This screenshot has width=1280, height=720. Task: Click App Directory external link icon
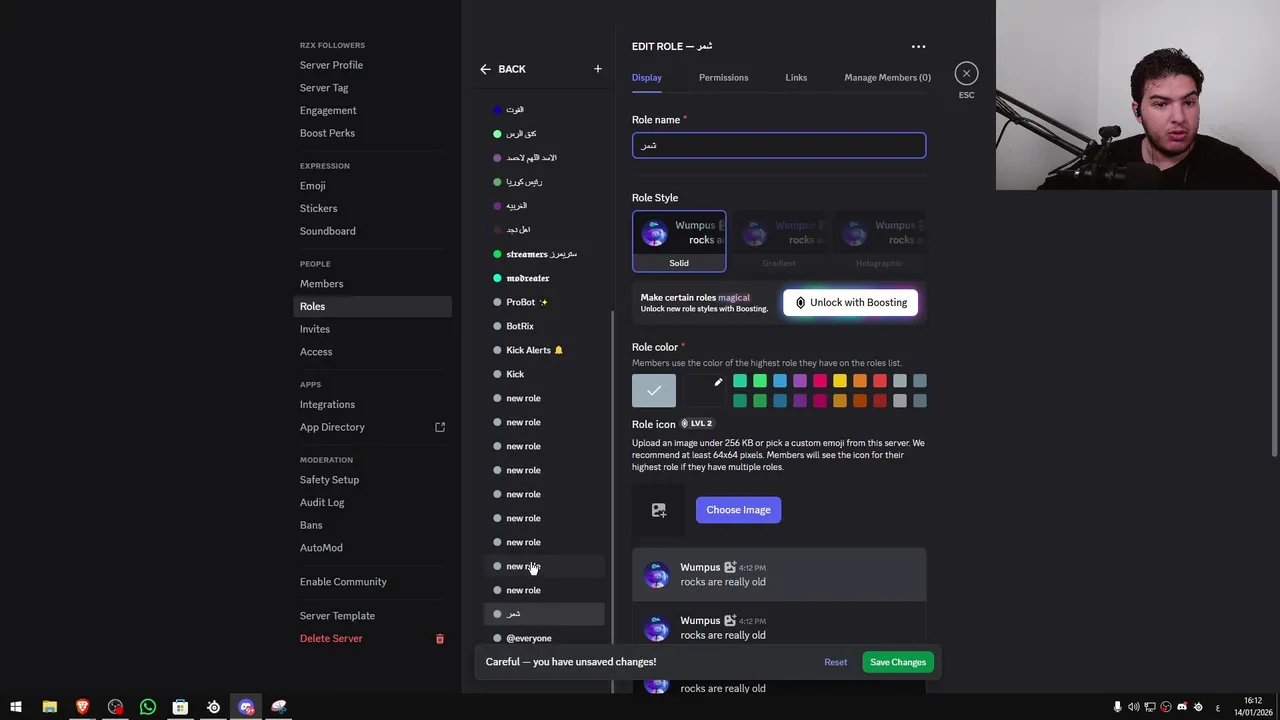(x=440, y=427)
